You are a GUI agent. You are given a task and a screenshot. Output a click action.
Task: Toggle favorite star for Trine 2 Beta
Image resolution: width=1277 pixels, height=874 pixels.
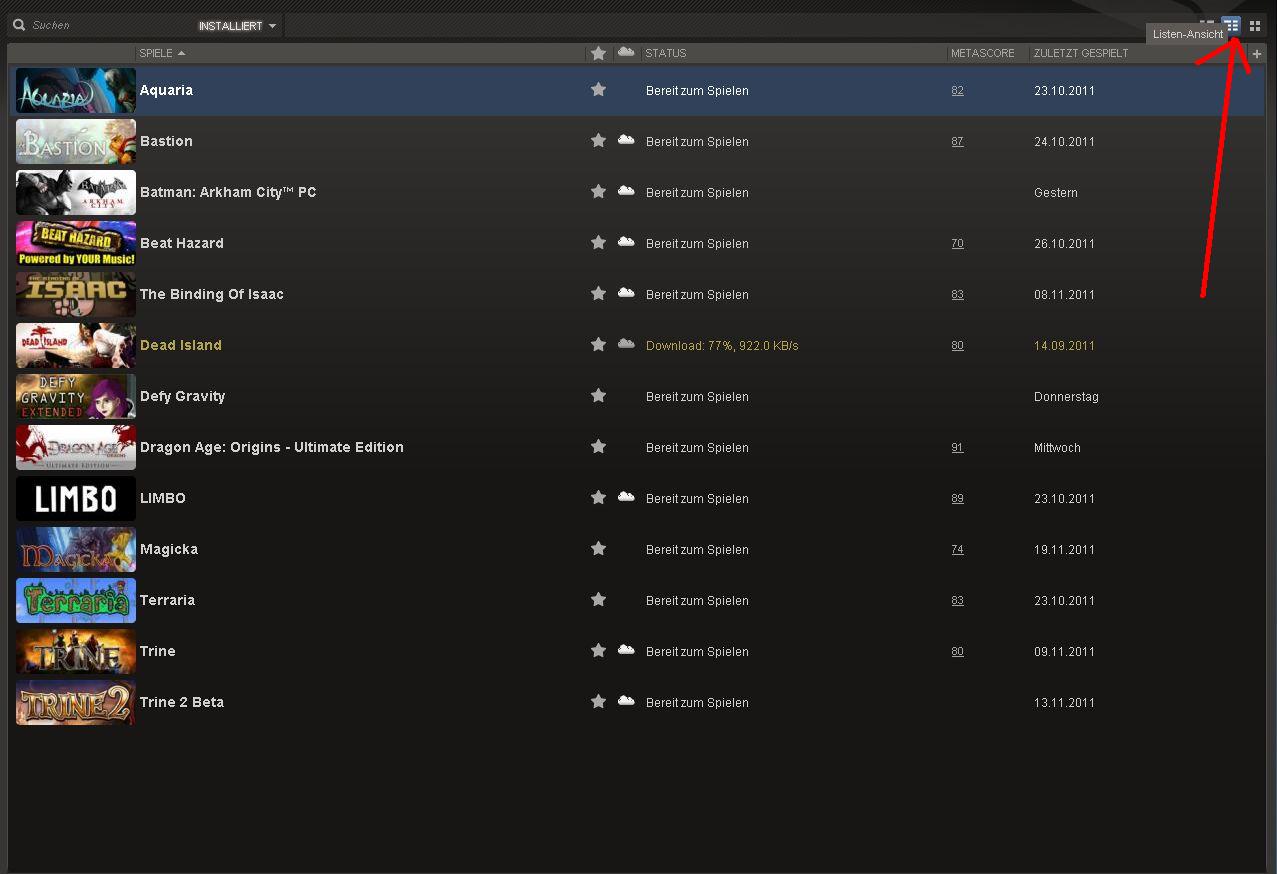(x=598, y=702)
